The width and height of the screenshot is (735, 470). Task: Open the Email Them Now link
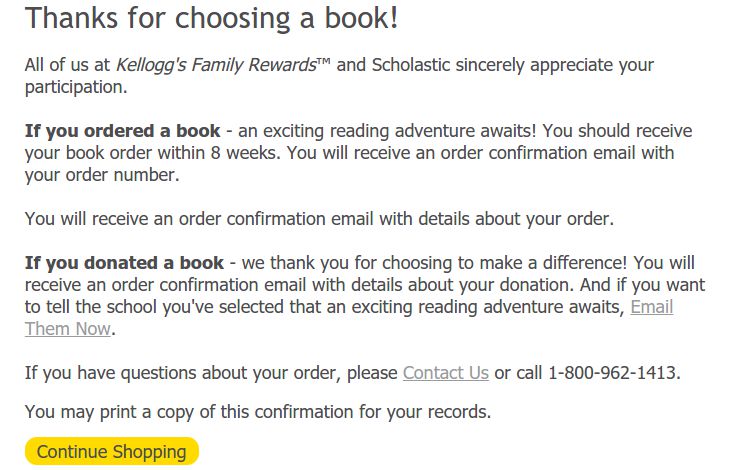(x=651, y=307)
